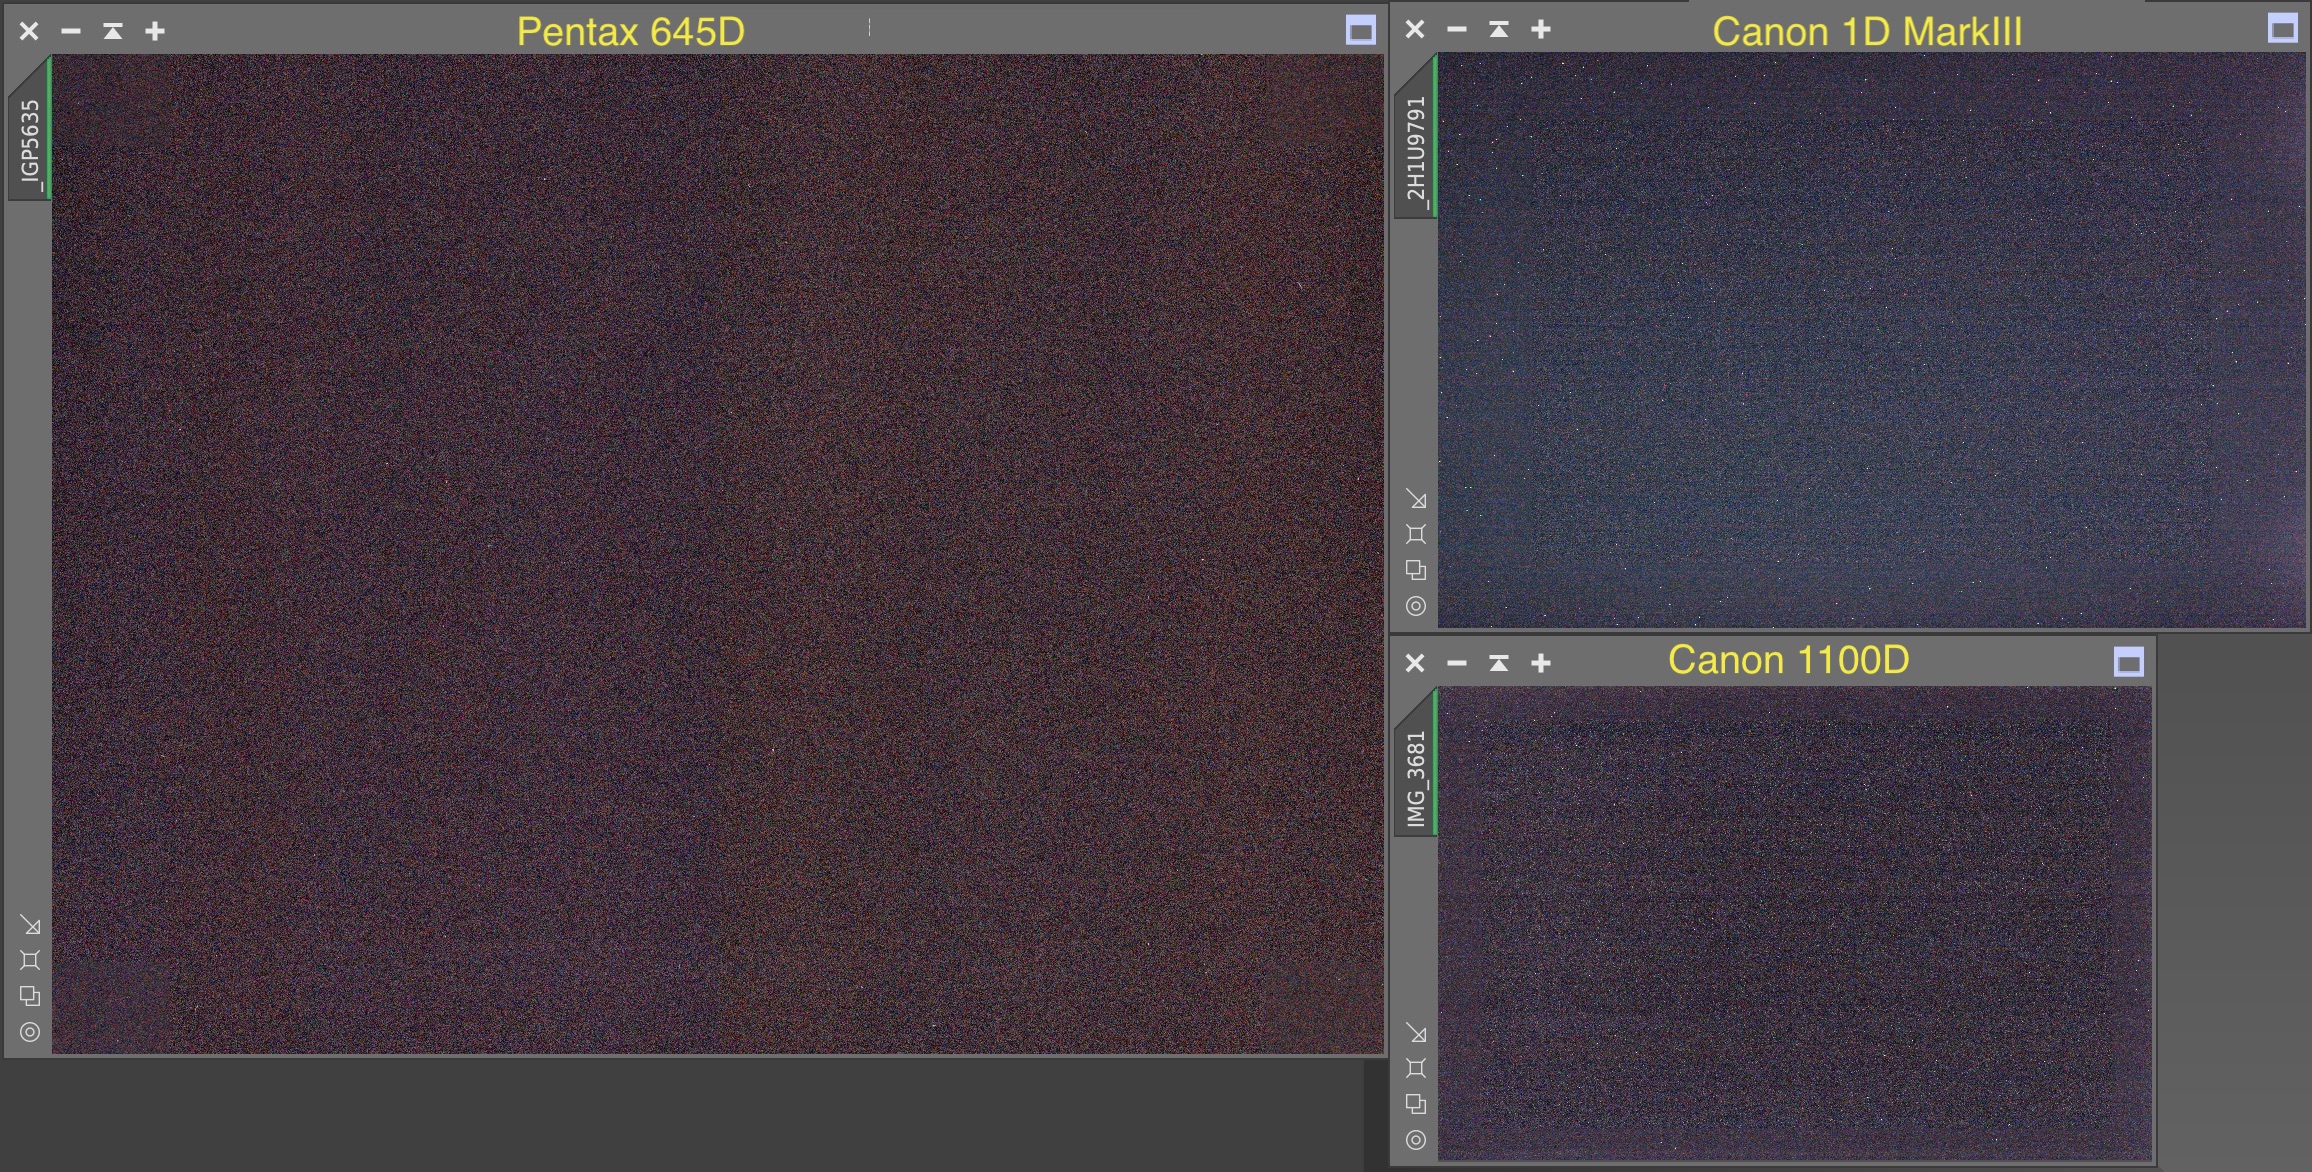Click inside the Canon 1100D image view
The image size is (2312, 1172).
pos(1795,923)
